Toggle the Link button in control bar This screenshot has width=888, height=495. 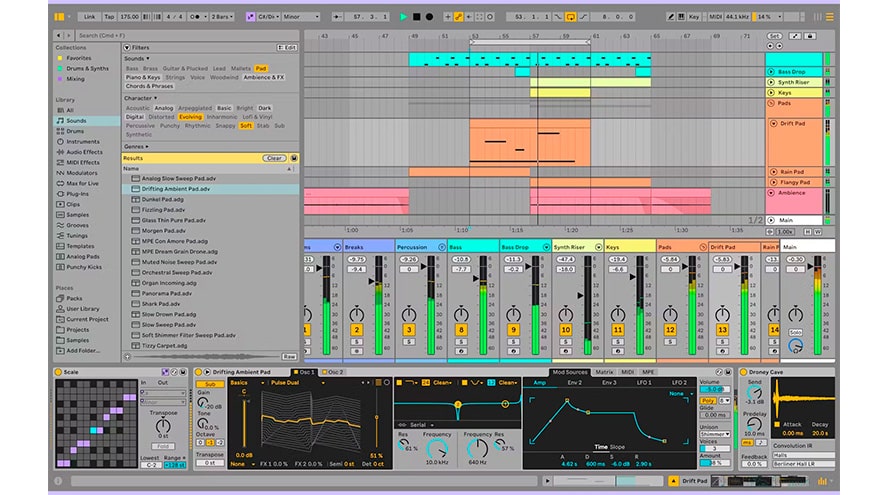(x=89, y=17)
